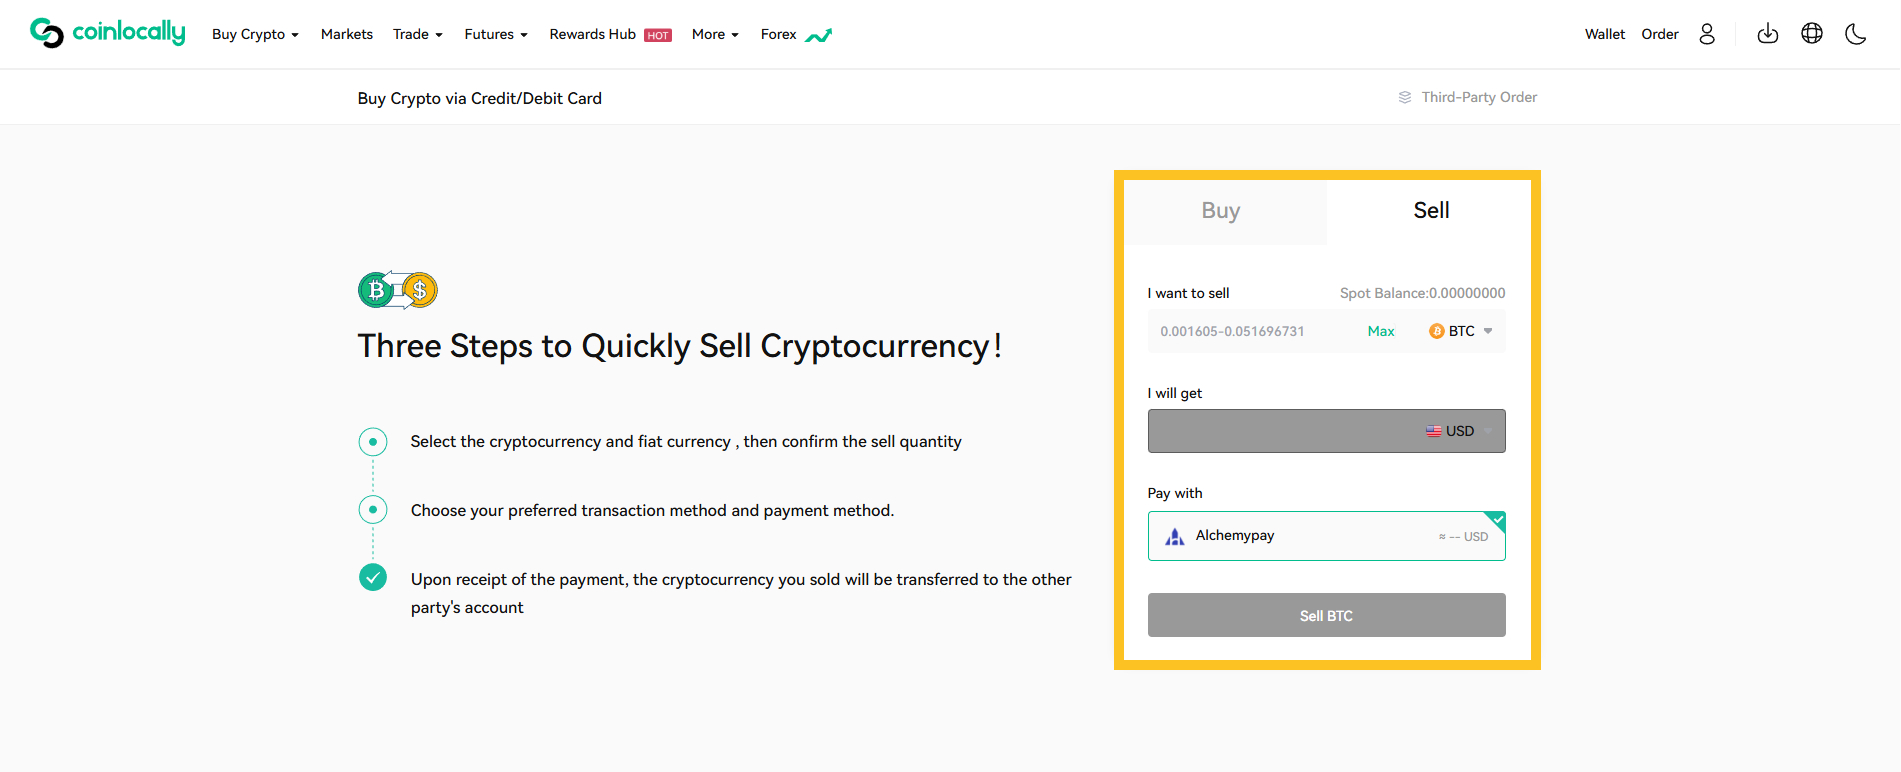Click the download app icon

tap(1768, 34)
